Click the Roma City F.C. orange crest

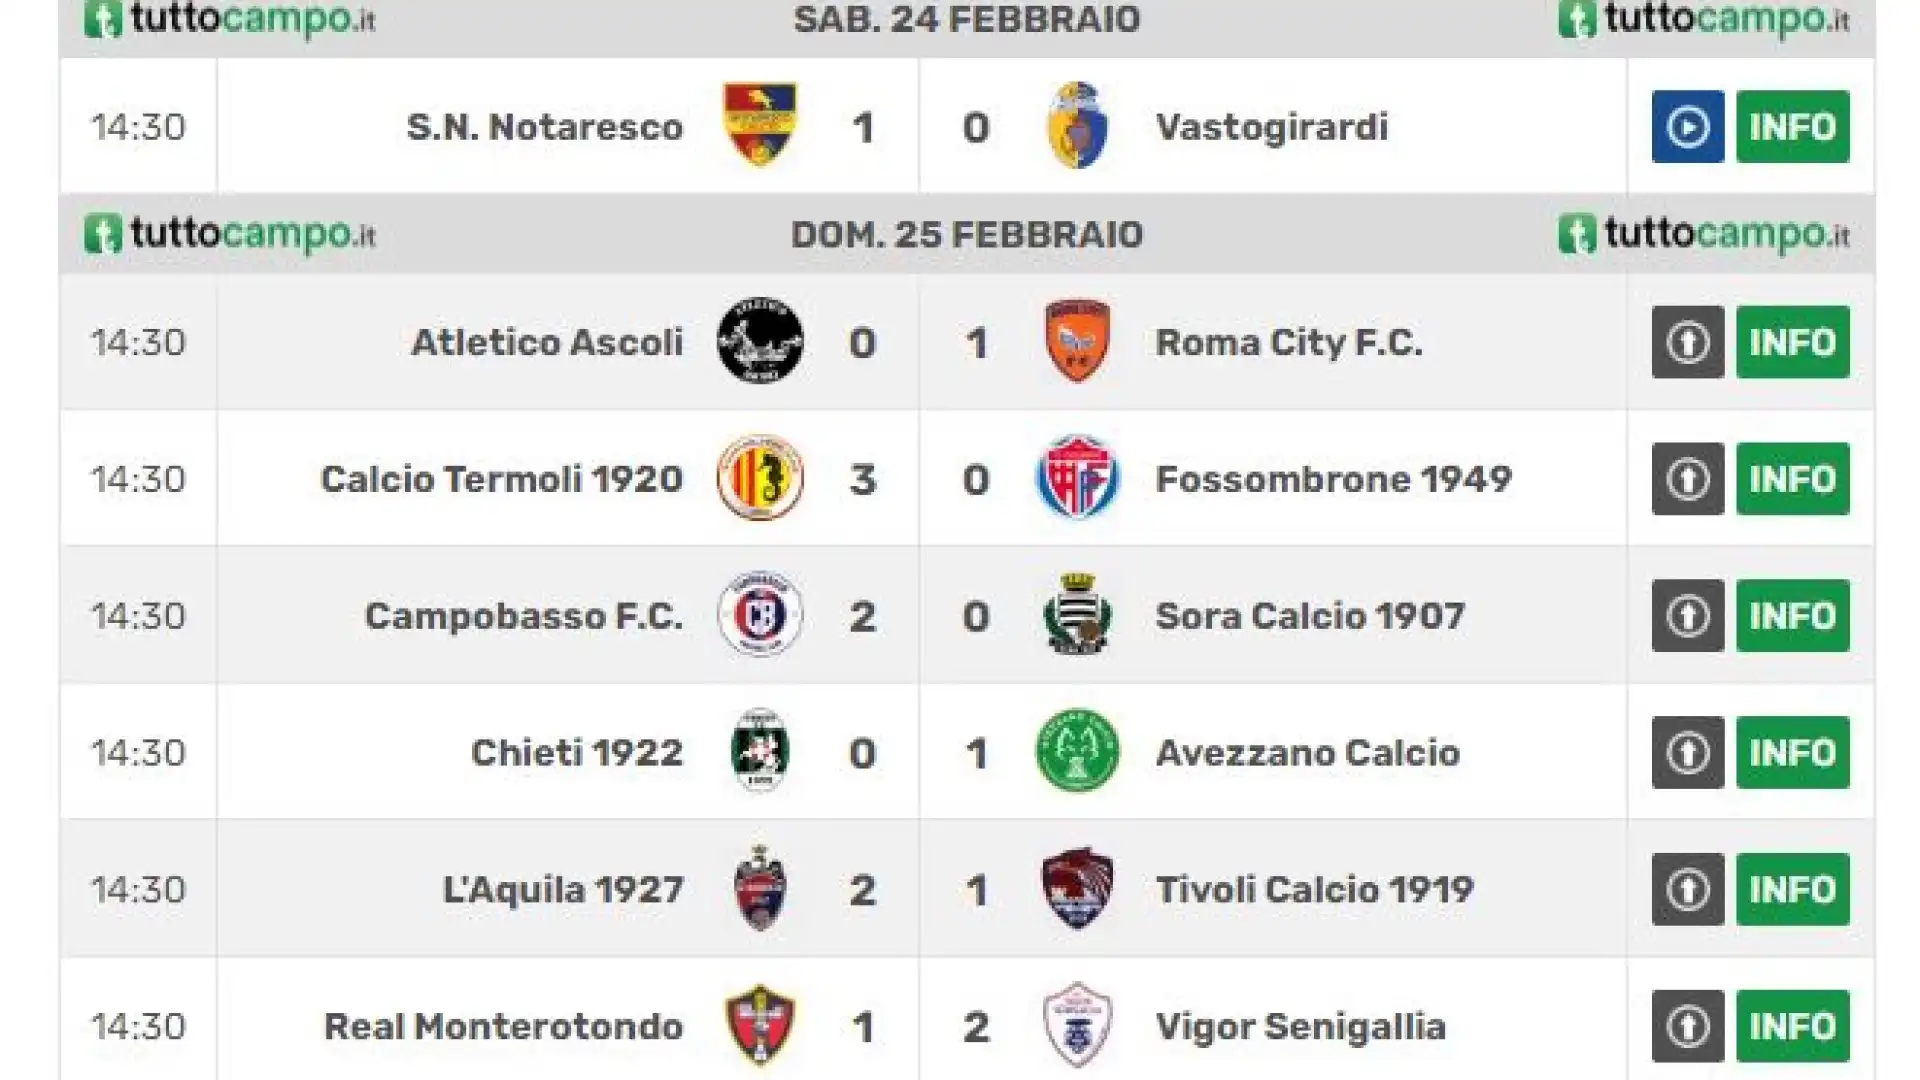(1077, 341)
